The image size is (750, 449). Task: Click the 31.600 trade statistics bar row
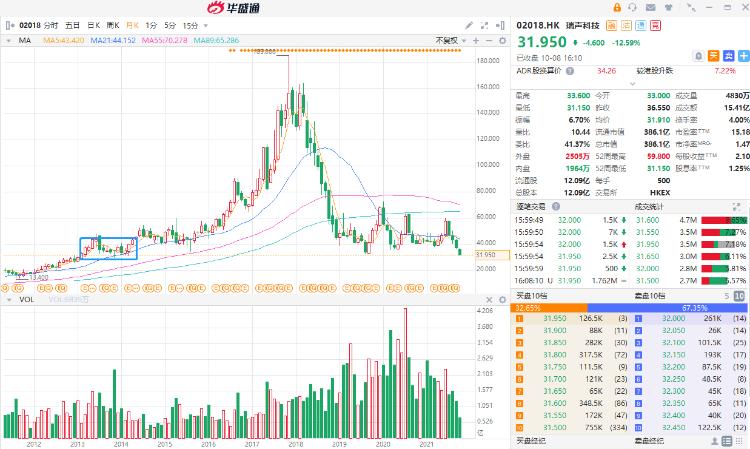coord(691,220)
